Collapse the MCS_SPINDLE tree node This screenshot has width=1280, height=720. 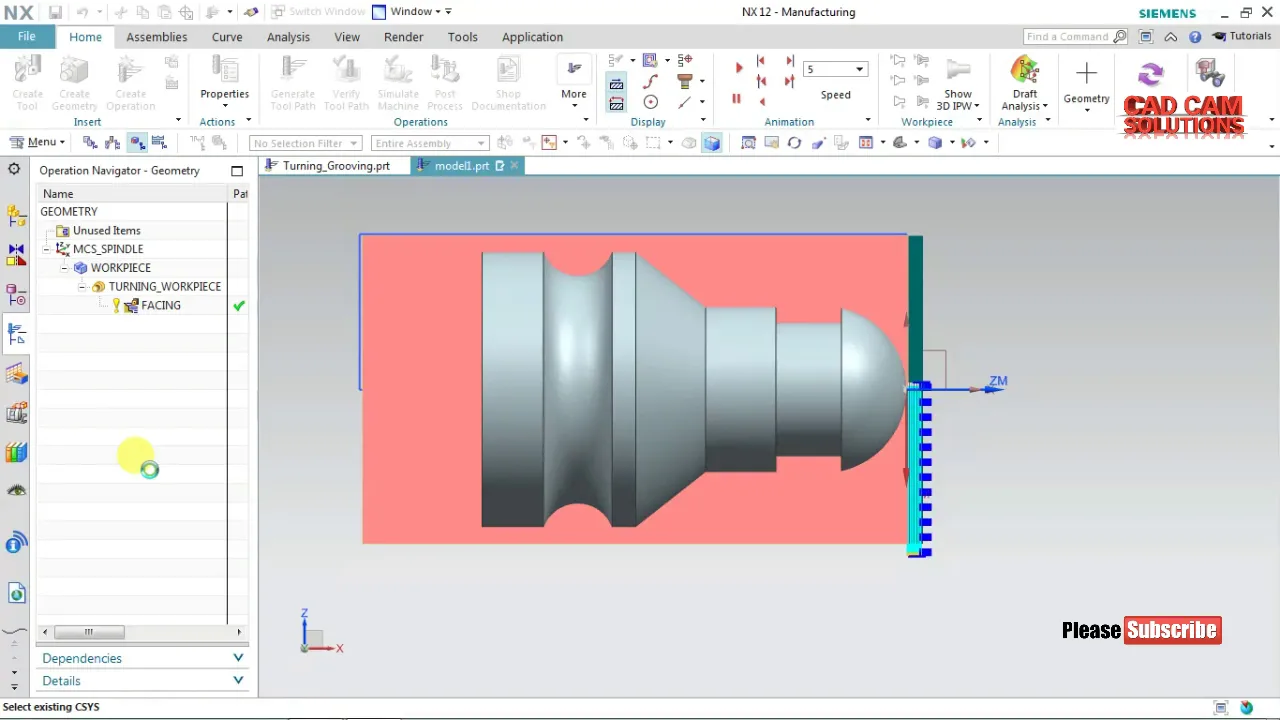click(x=47, y=249)
